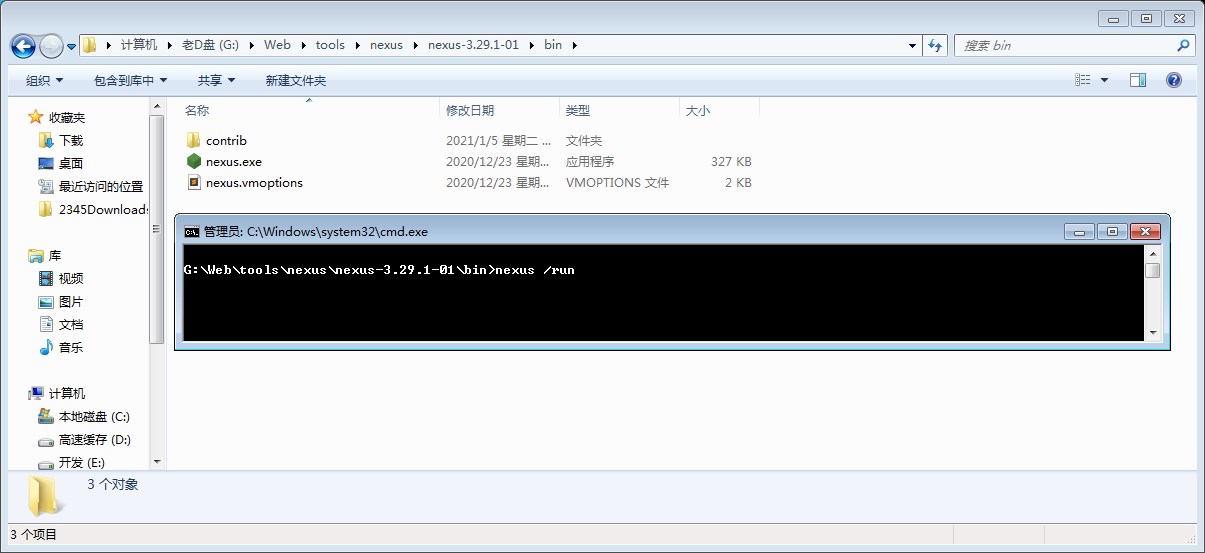Minimize the cmd.exe window
The image size is (1205, 553).
pyautogui.click(x=1079, y=231)
